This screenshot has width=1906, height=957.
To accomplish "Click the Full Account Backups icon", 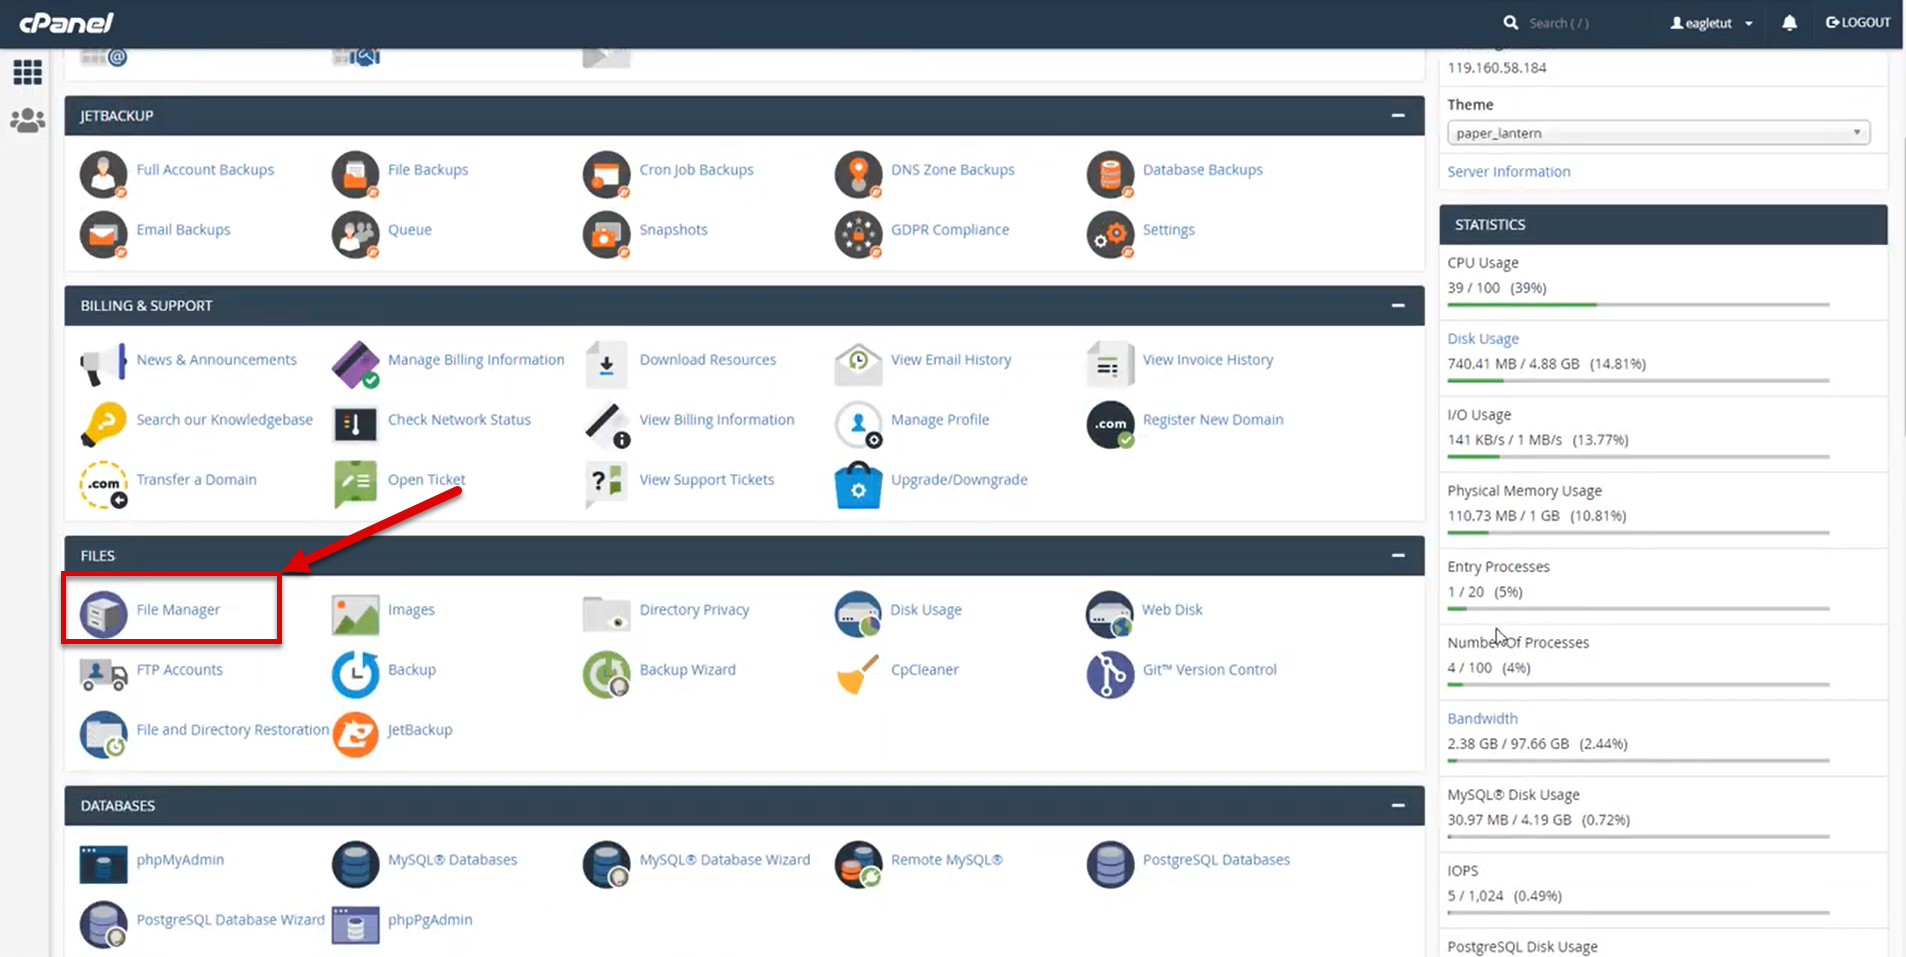I will click(104, 174).
